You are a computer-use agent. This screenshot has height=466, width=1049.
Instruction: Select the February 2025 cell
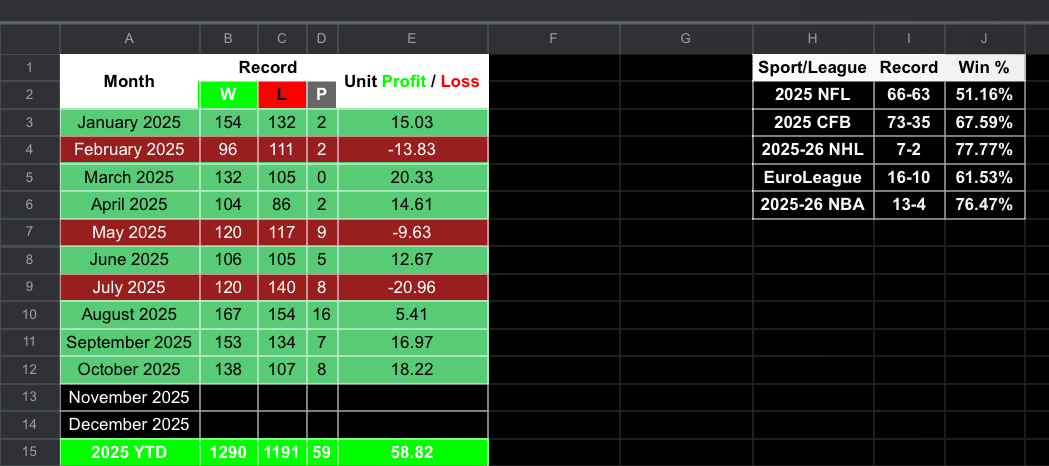coord(129,150)
